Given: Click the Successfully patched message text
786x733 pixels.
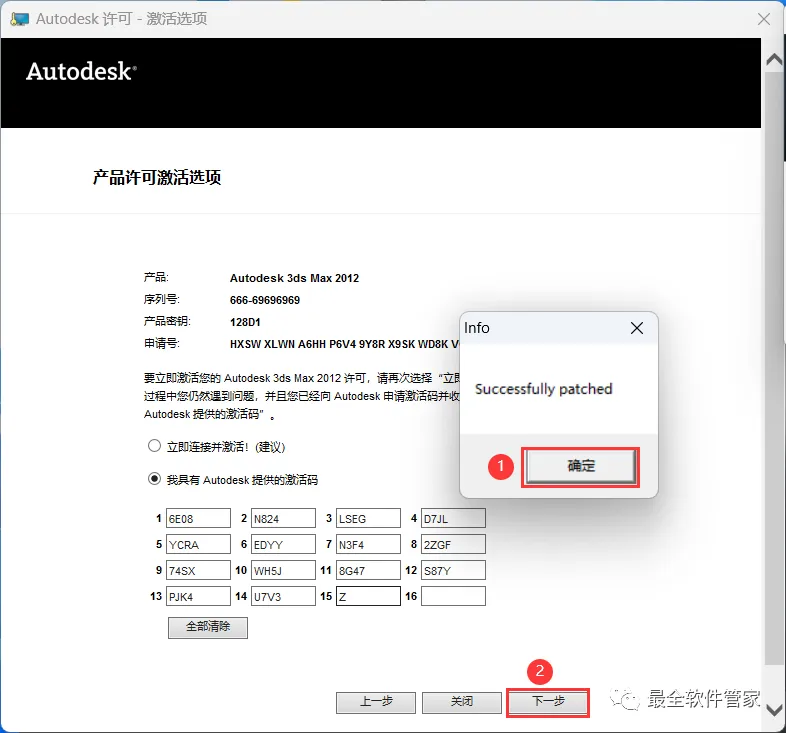Looking at the screenshot, I should pos(543,389).
